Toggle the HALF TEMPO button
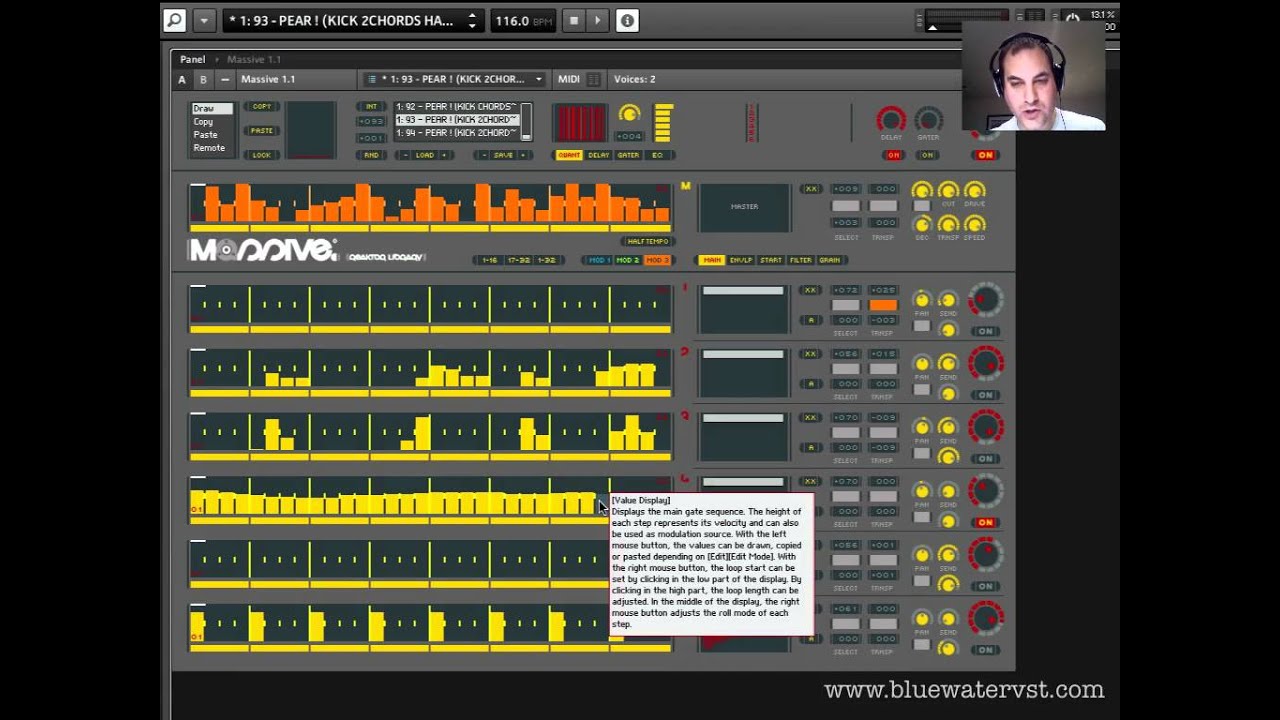 647,241
